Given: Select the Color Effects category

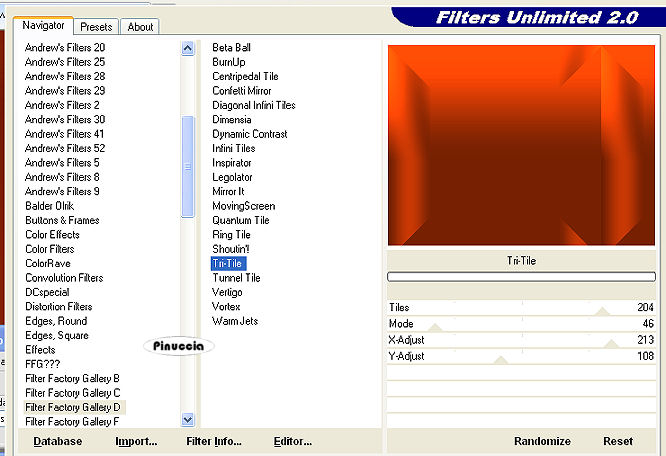Looking at the screenshot, I should click(52, 235).
